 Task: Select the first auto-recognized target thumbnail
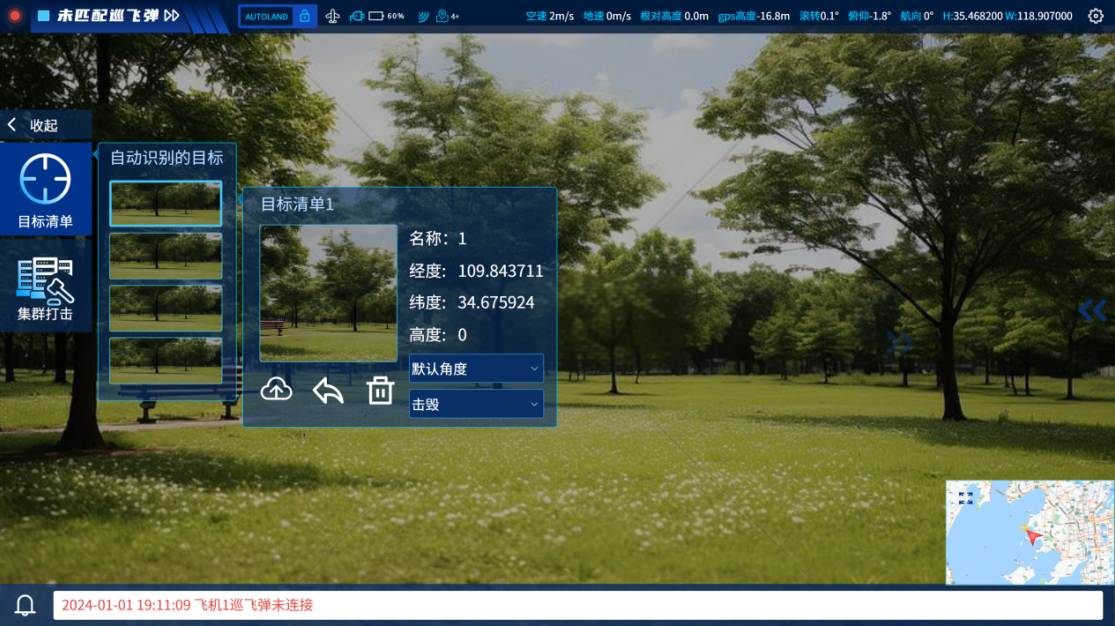point(165,203)
